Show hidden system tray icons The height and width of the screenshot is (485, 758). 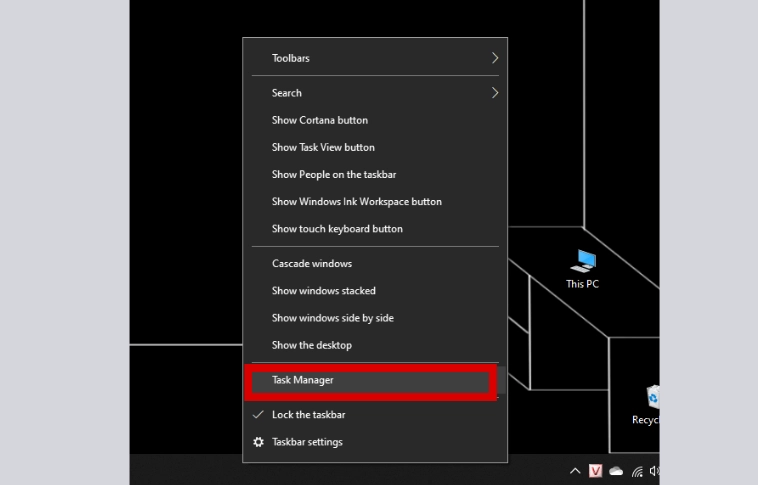click(575, 470)
